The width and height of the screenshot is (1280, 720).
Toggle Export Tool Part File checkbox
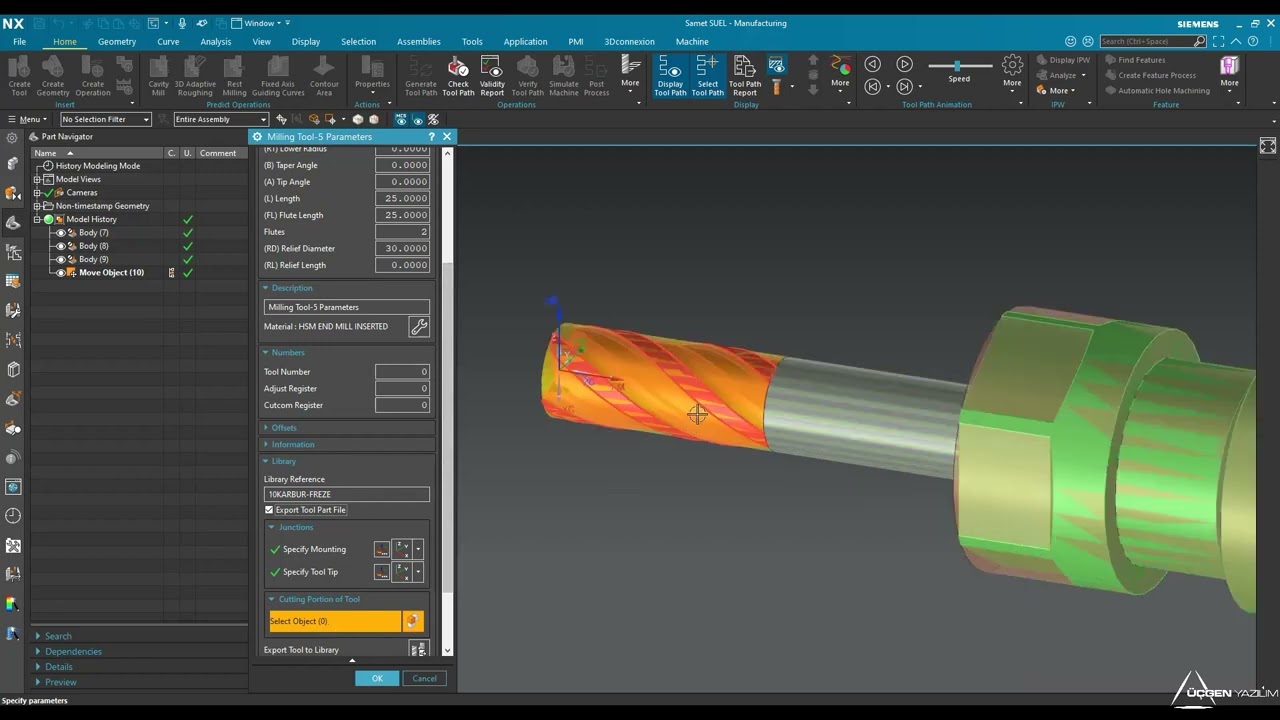(x=269, y=510)
